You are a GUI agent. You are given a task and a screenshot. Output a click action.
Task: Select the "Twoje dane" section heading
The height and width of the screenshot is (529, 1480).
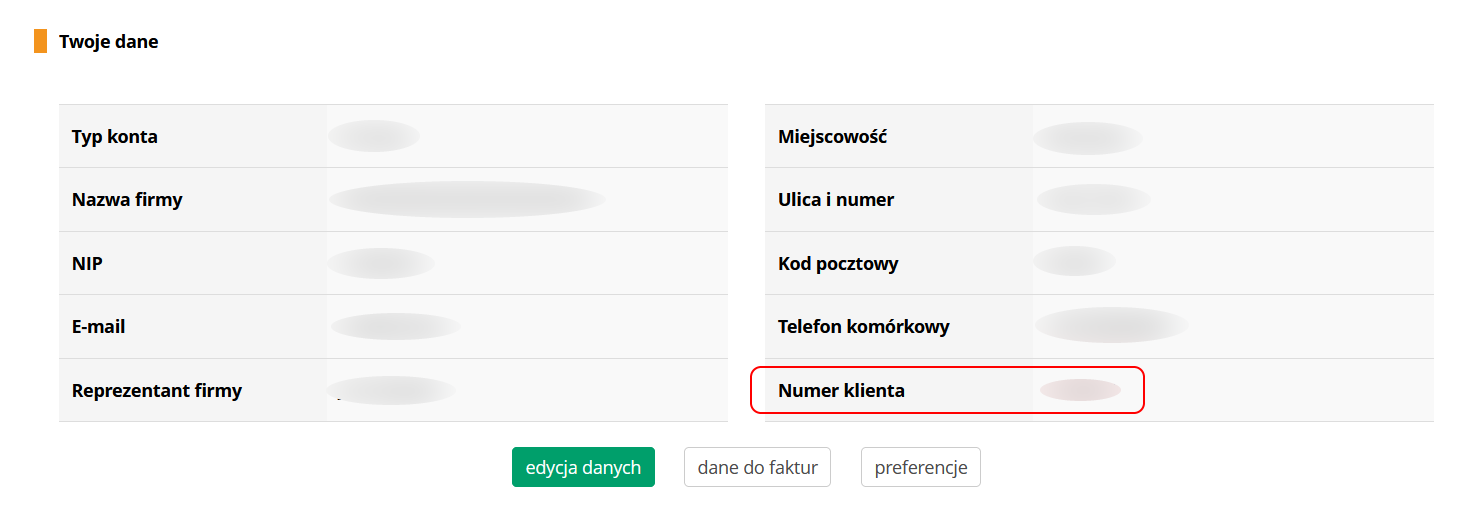click(x=108, y=42)
